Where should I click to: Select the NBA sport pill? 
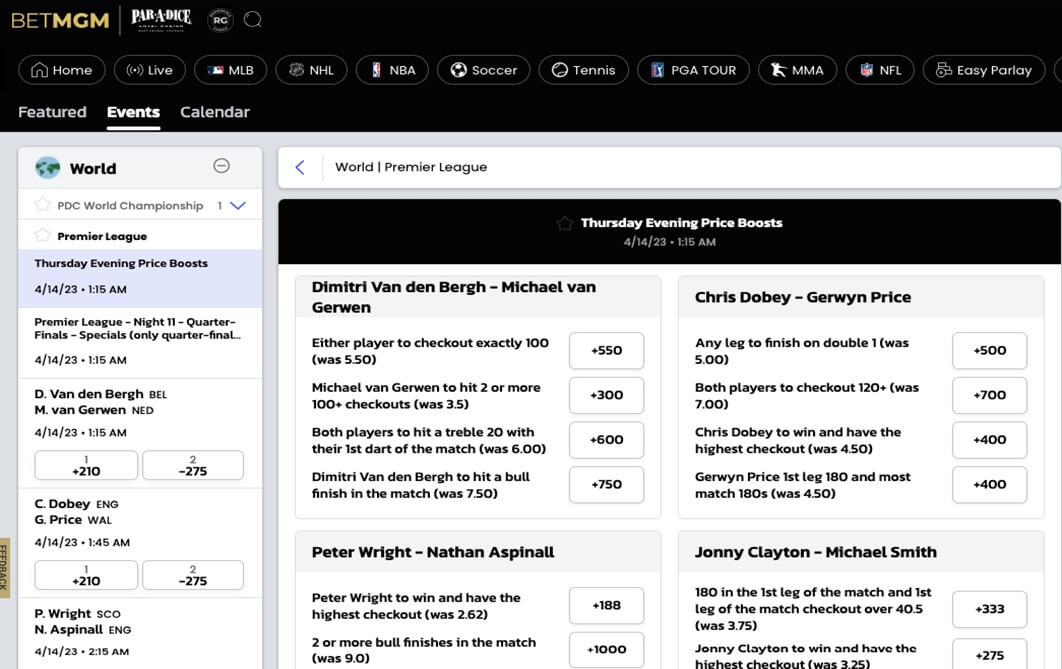pyautogui.click(x=392, y=70)
